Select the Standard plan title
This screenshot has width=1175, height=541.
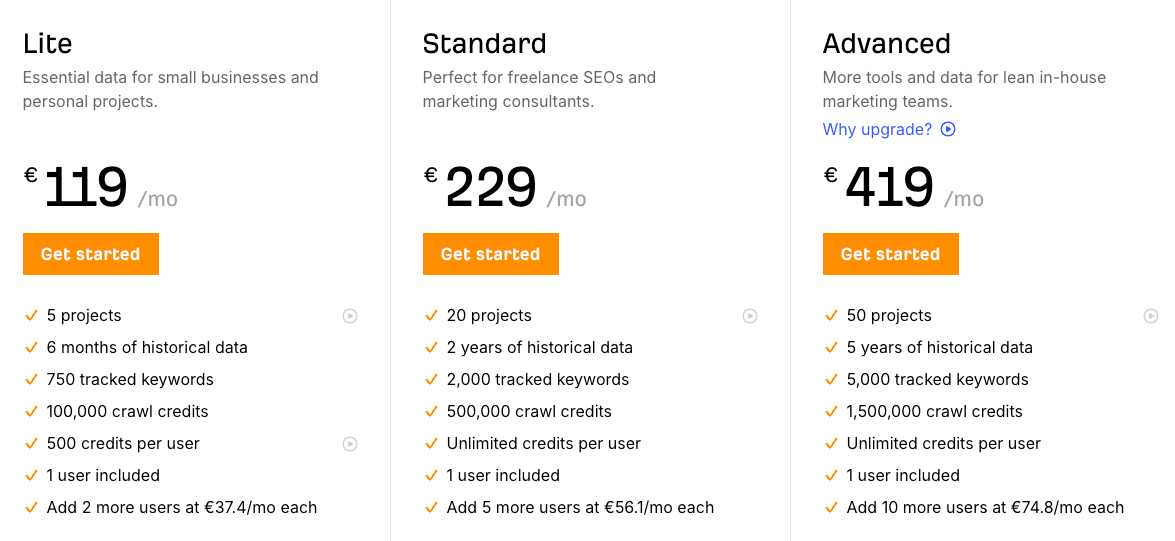click(x=484, y=44)
